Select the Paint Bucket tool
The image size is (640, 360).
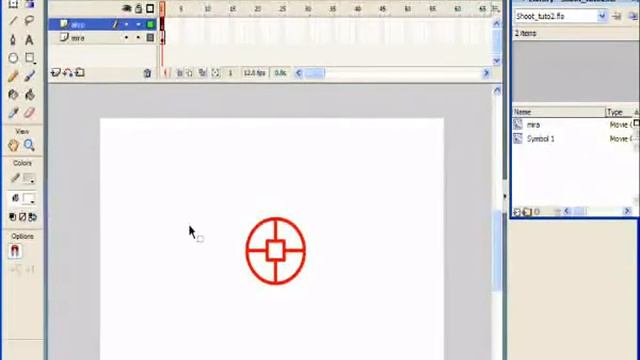[29, 95]
